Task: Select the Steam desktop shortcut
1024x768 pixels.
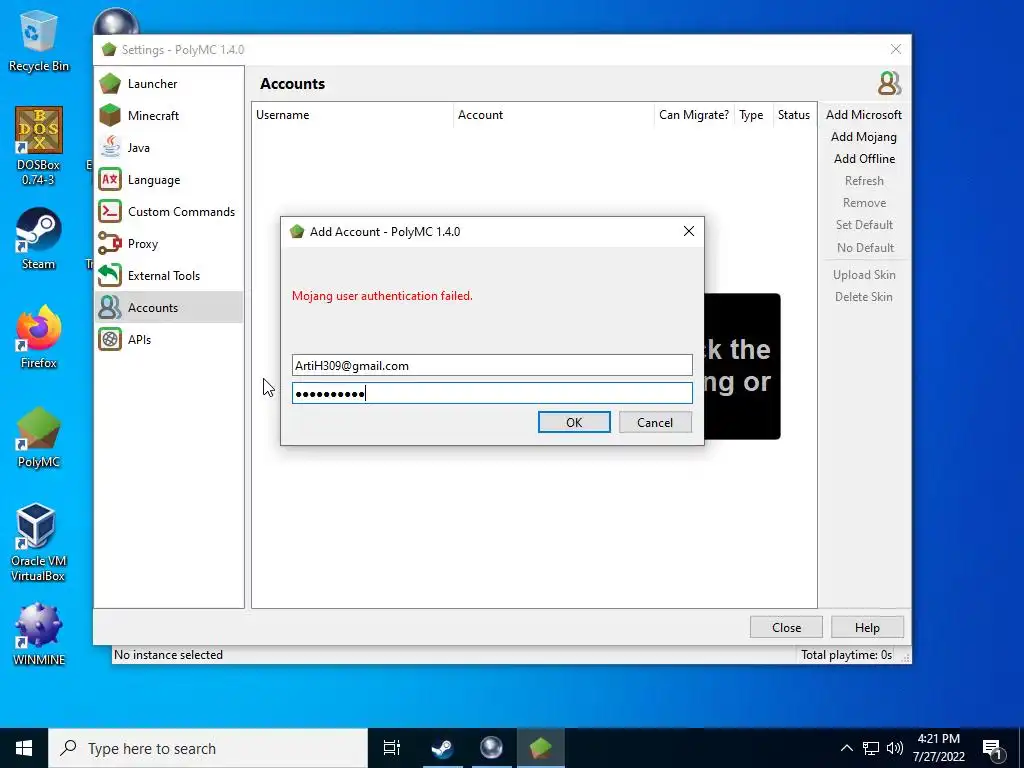Action: click(39, 239)
